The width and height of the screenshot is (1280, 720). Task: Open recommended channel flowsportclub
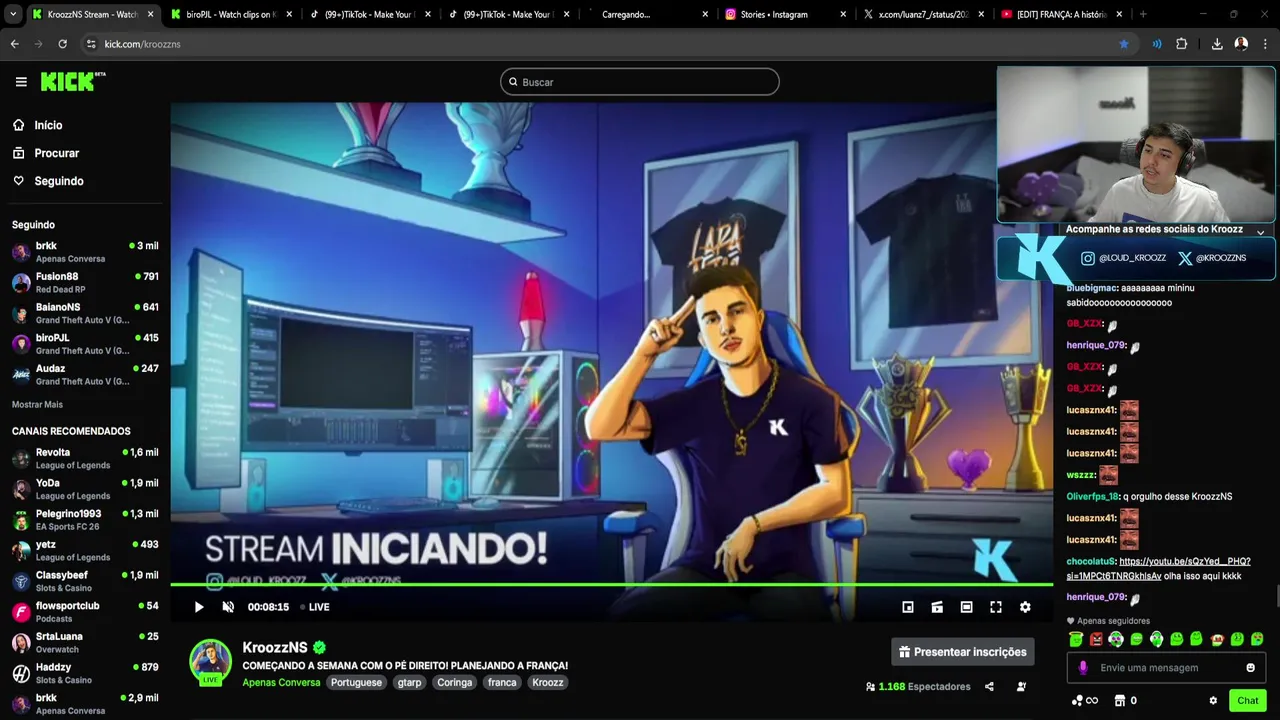85,612
